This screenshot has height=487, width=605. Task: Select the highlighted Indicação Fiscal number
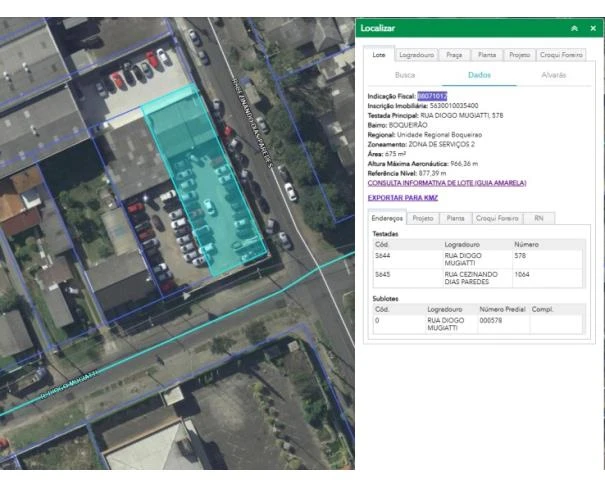click(x=432, y=96)
